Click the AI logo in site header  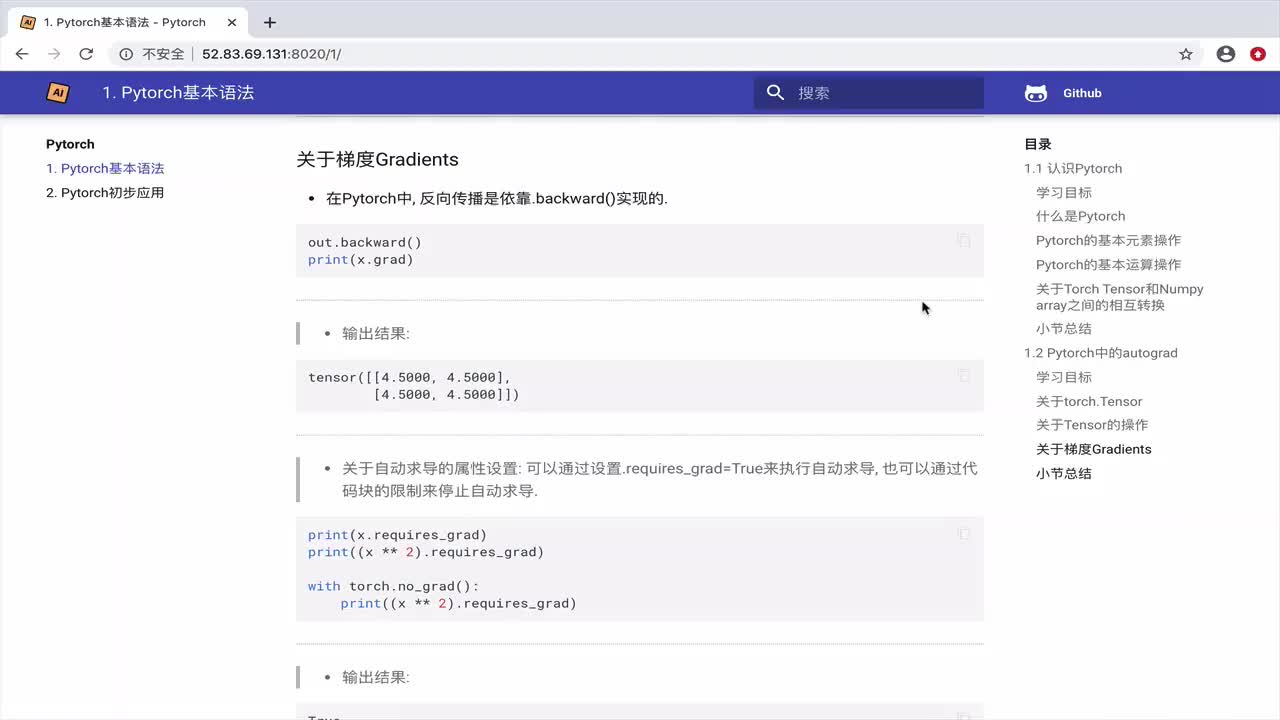click(58, 92)
